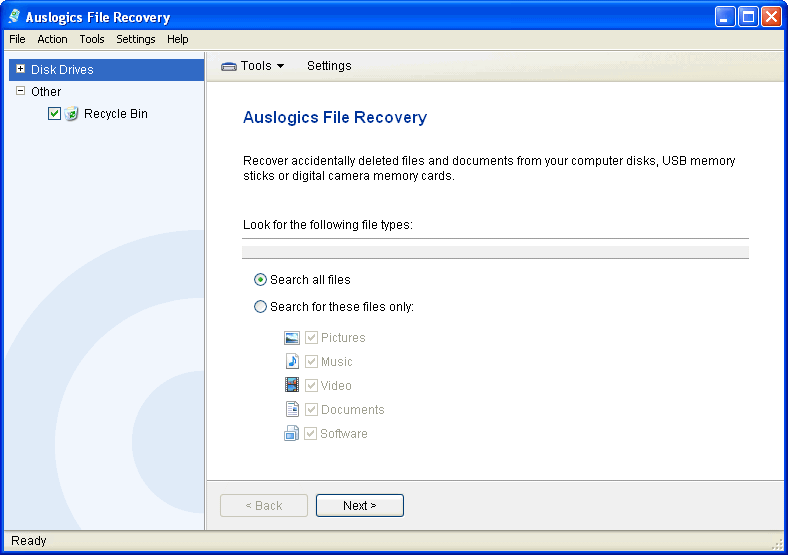This screenshot has width=788, height=555.
Task: Open the Help menu
Action: [x=178, y=39]
